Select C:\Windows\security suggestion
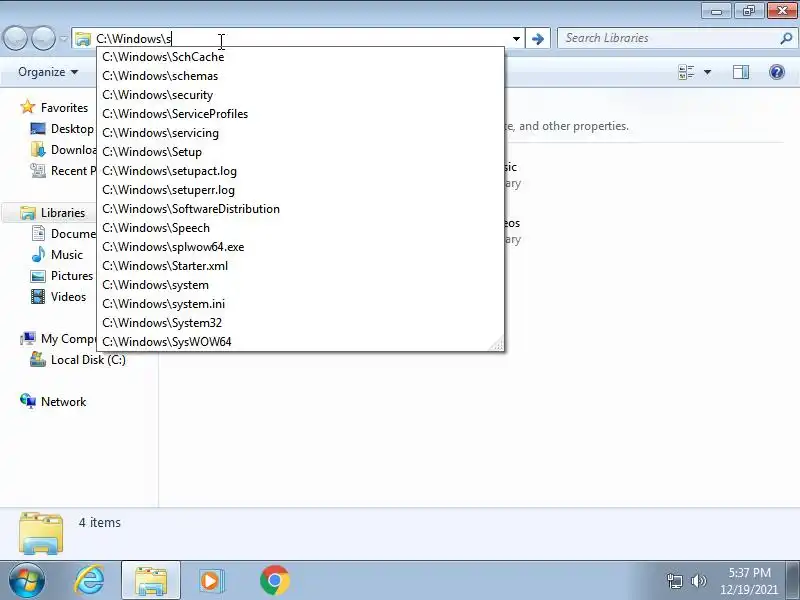800x600 pixels. pyautogui.click(x=301, y=95)
